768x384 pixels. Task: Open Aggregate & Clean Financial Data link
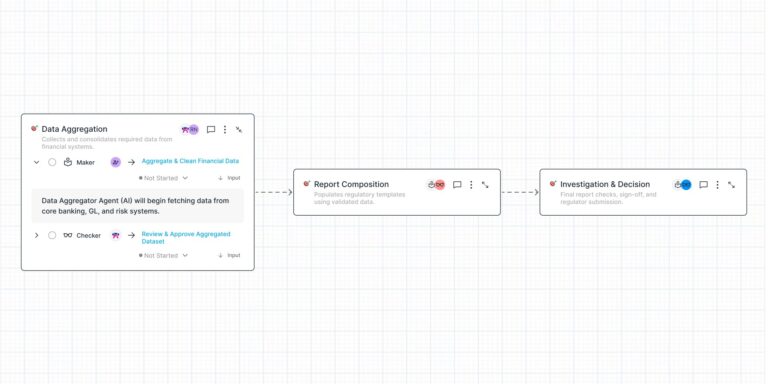[191, 161]
